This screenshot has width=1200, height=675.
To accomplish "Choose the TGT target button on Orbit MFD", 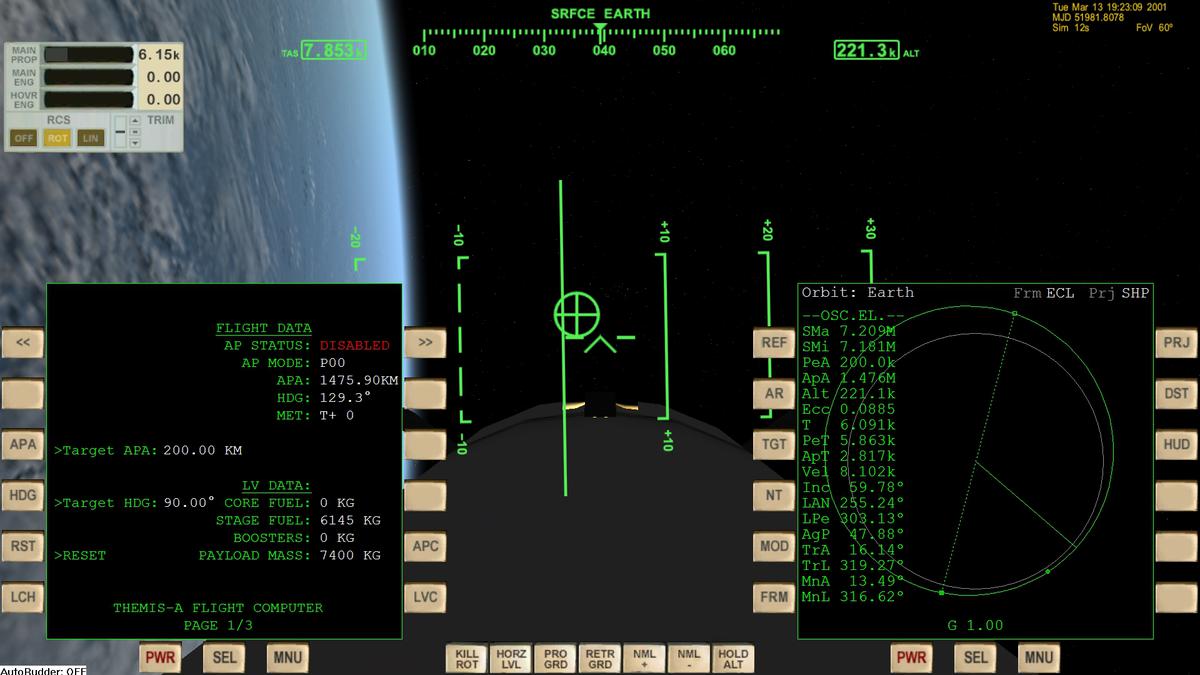I will pyautogui.click(x=774, y=444).
